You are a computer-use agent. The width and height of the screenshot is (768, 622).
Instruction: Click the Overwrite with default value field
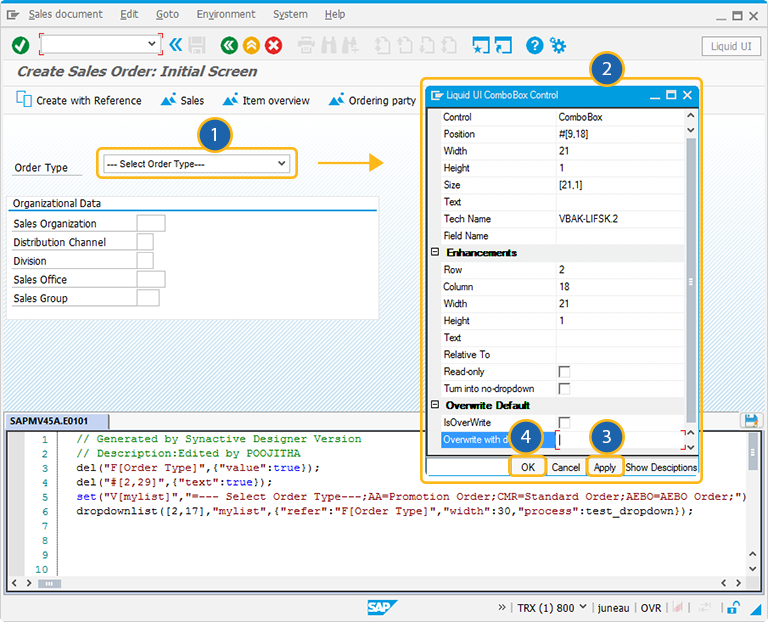point(620,440)
